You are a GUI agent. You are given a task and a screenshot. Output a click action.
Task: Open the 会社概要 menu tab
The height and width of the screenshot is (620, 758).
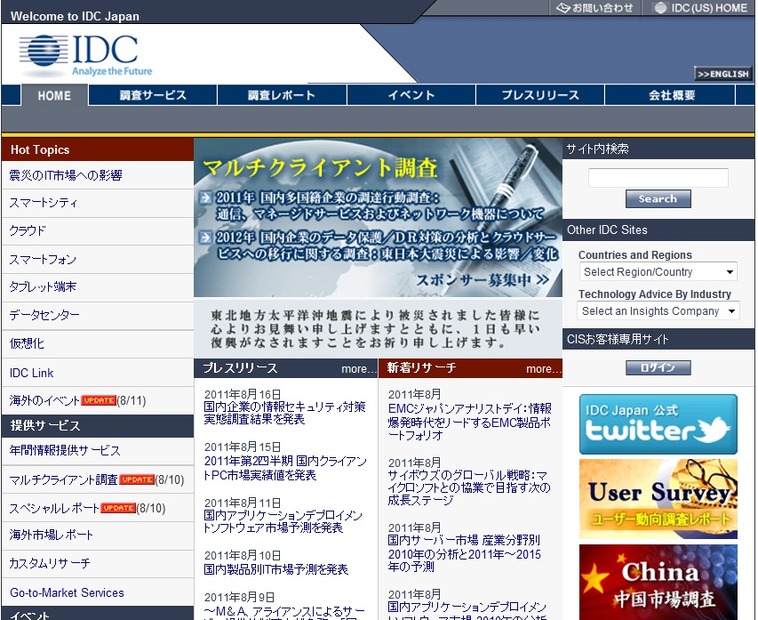tap(671, 95)
